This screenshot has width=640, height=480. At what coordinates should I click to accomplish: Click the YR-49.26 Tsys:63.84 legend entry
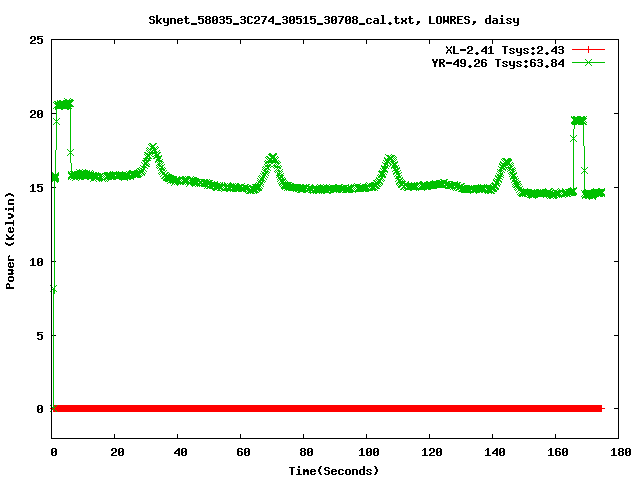(x=498, y=63)
